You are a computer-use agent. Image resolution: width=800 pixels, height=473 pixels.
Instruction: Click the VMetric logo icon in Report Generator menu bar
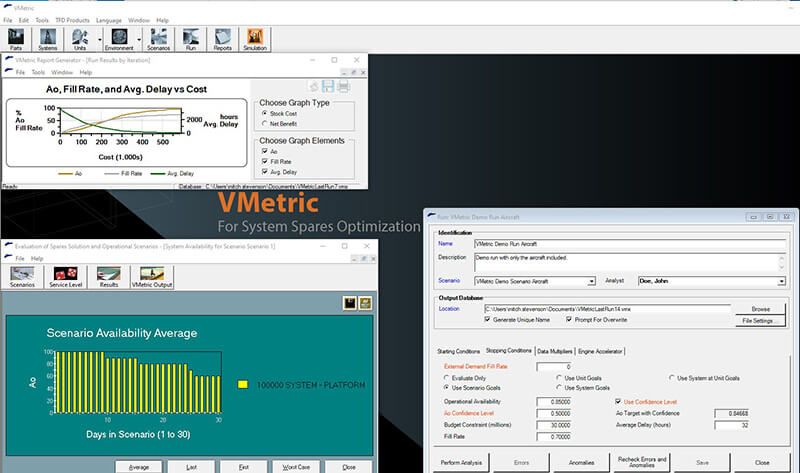[9, 72]
